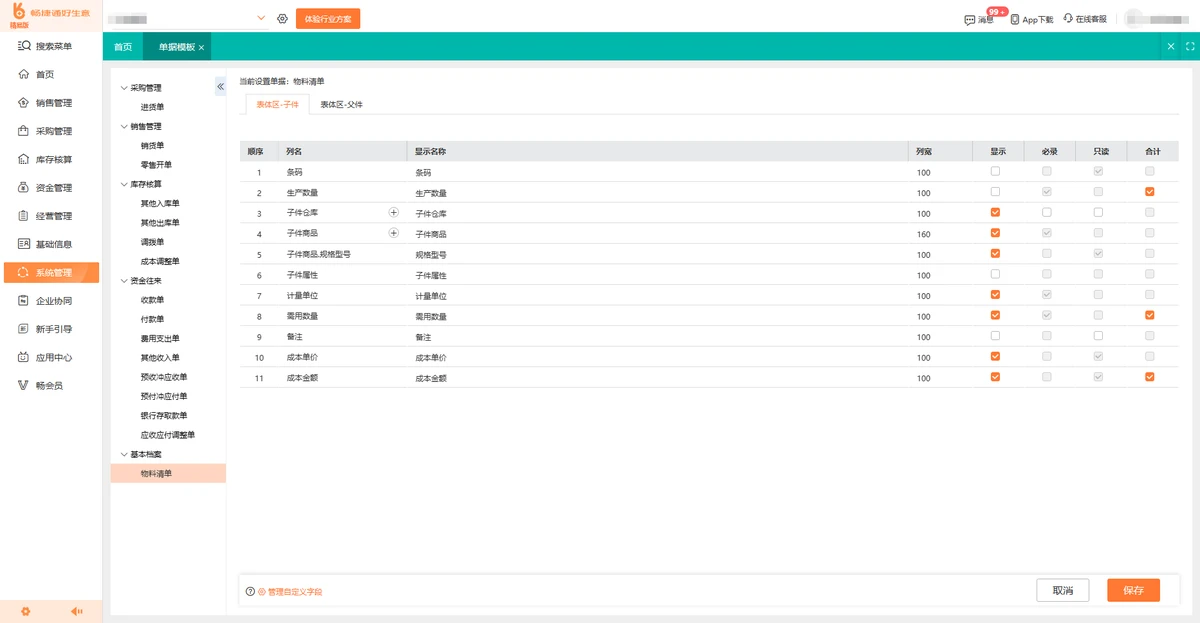Open 采购管理 icon in sidebar
1200x623 pixels.
point(24,131)
